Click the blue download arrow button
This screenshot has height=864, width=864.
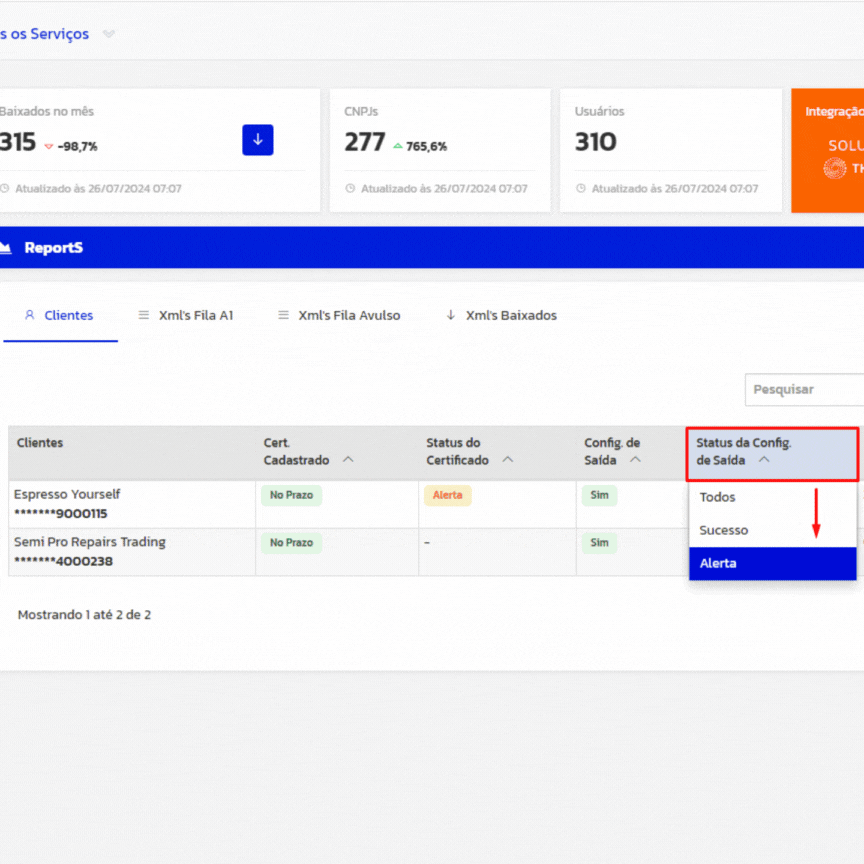point(257,140)
